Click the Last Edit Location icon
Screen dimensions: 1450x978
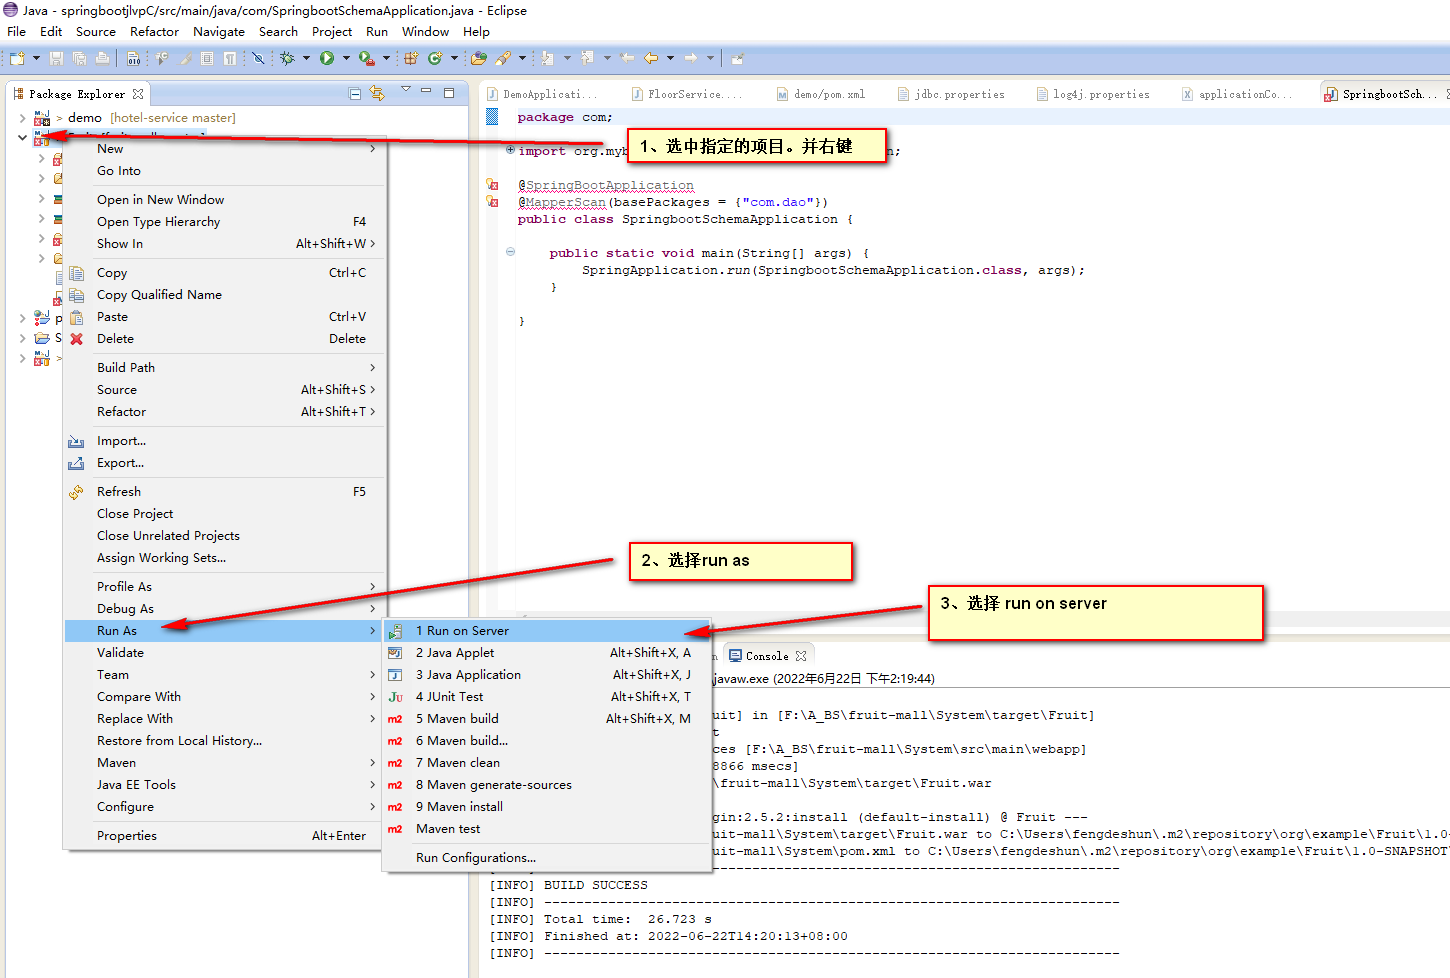[x=627, y=58]
